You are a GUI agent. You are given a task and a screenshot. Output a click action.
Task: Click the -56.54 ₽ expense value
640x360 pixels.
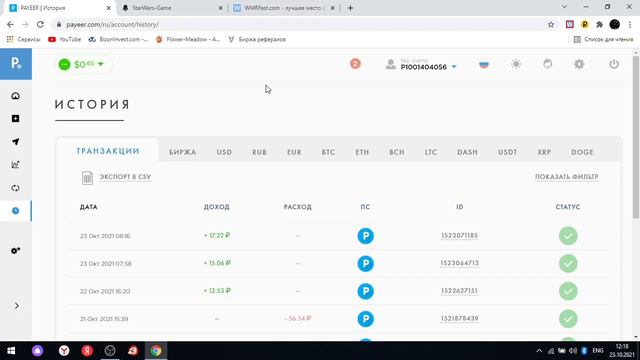point(298,318)
